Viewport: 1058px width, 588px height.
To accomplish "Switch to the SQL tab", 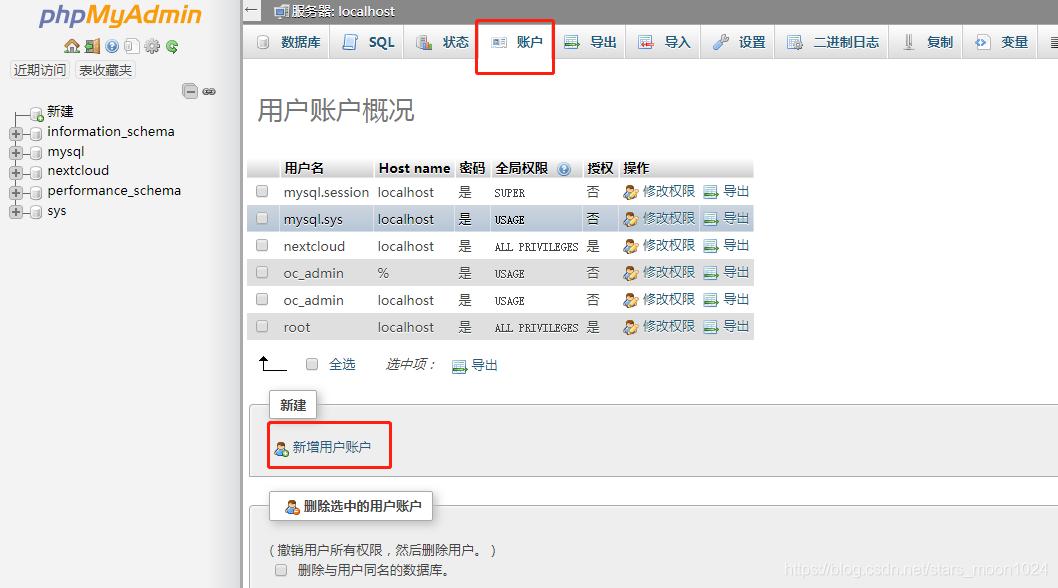I will pos(366,42).
